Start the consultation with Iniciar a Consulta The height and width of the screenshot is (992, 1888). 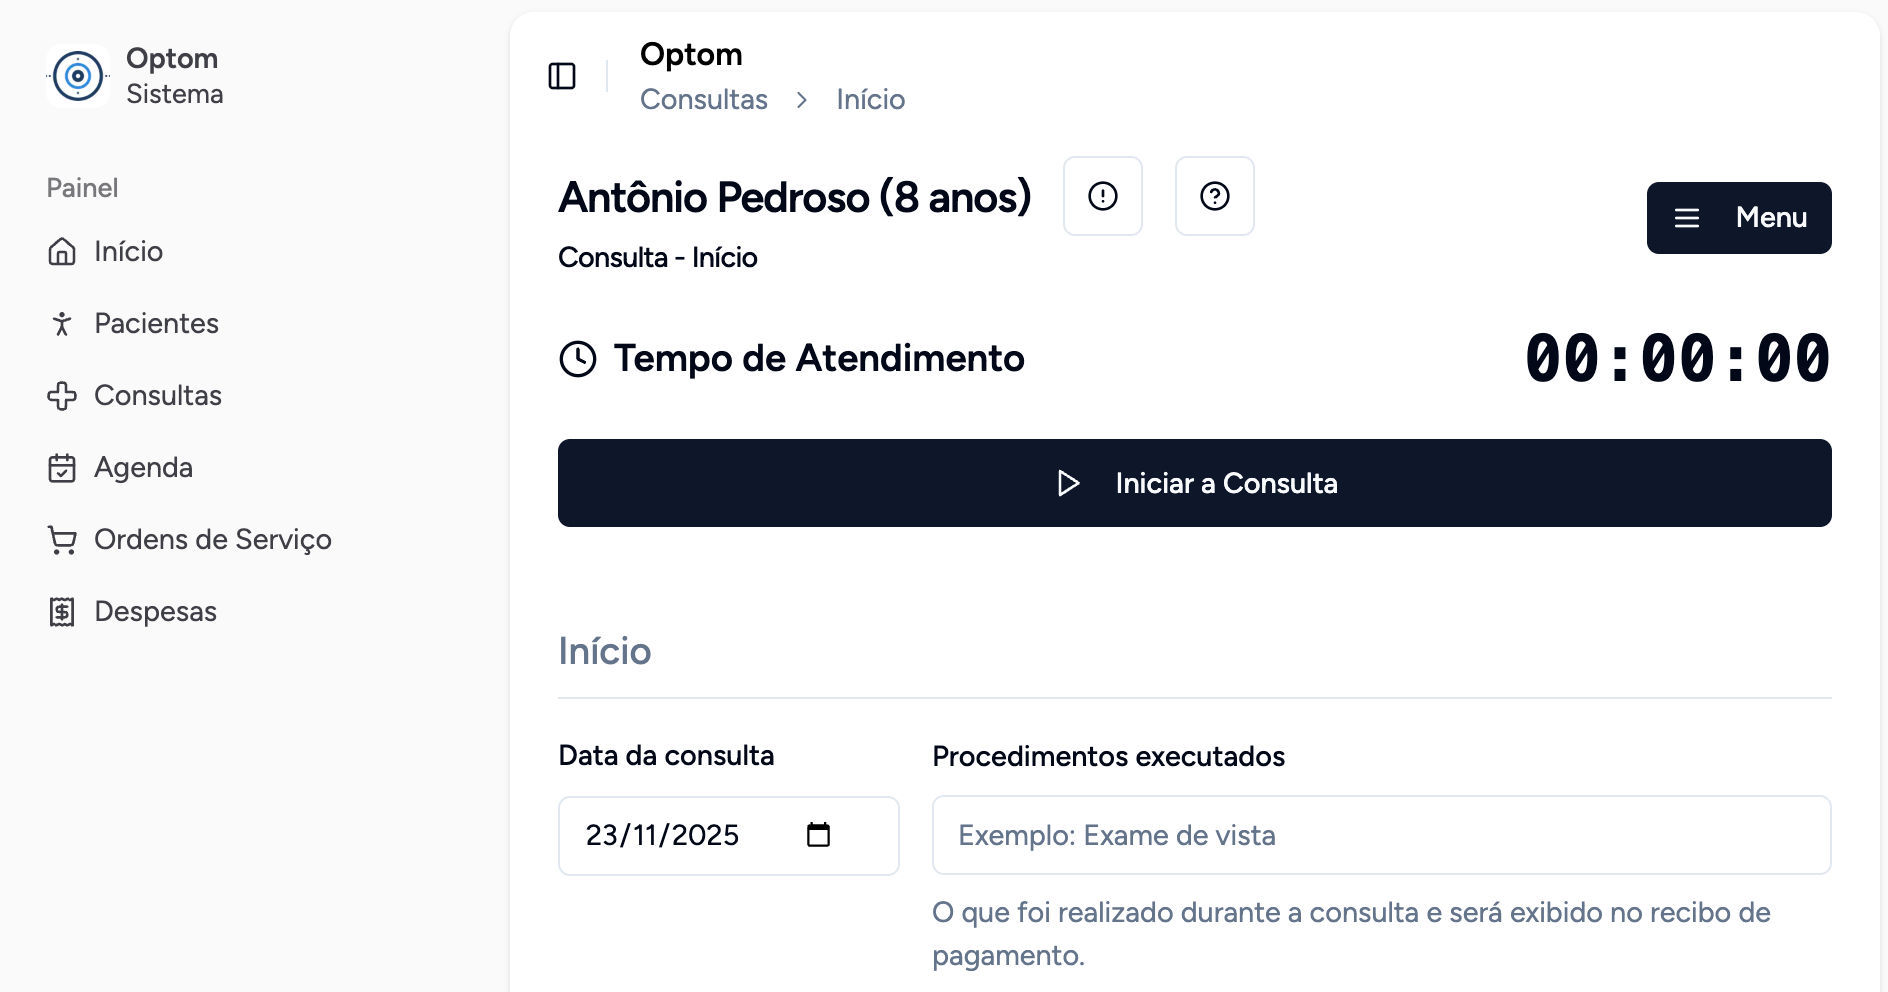pos(1194,483)
